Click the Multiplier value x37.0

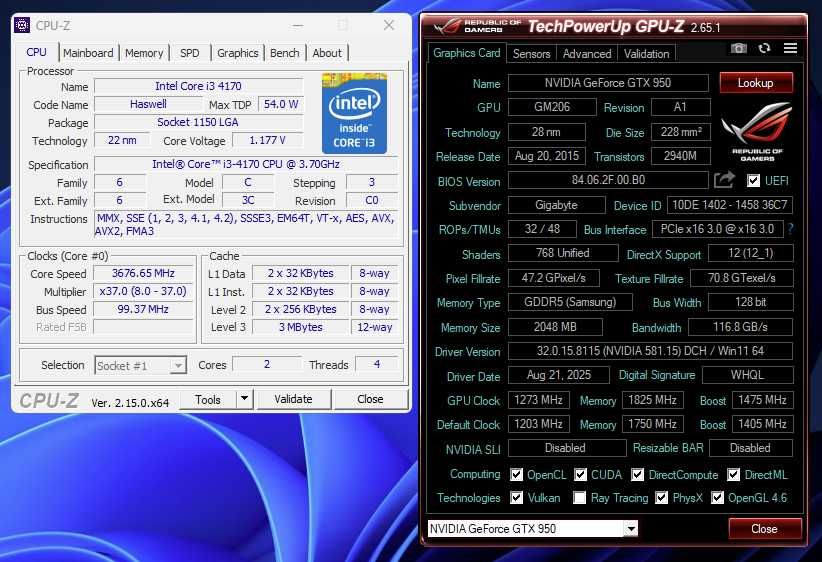tap(143, 291)
